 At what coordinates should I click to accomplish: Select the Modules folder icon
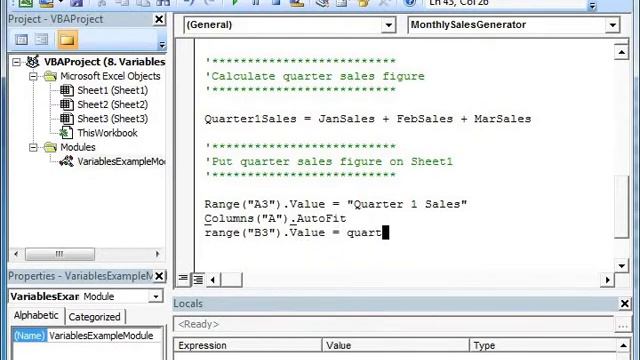point(50,147)
